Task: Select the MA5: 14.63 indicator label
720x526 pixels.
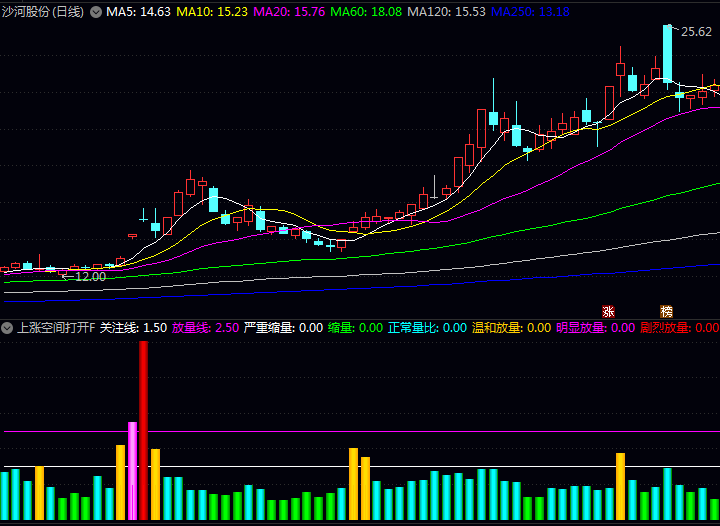Action: (x=138, y=12)
